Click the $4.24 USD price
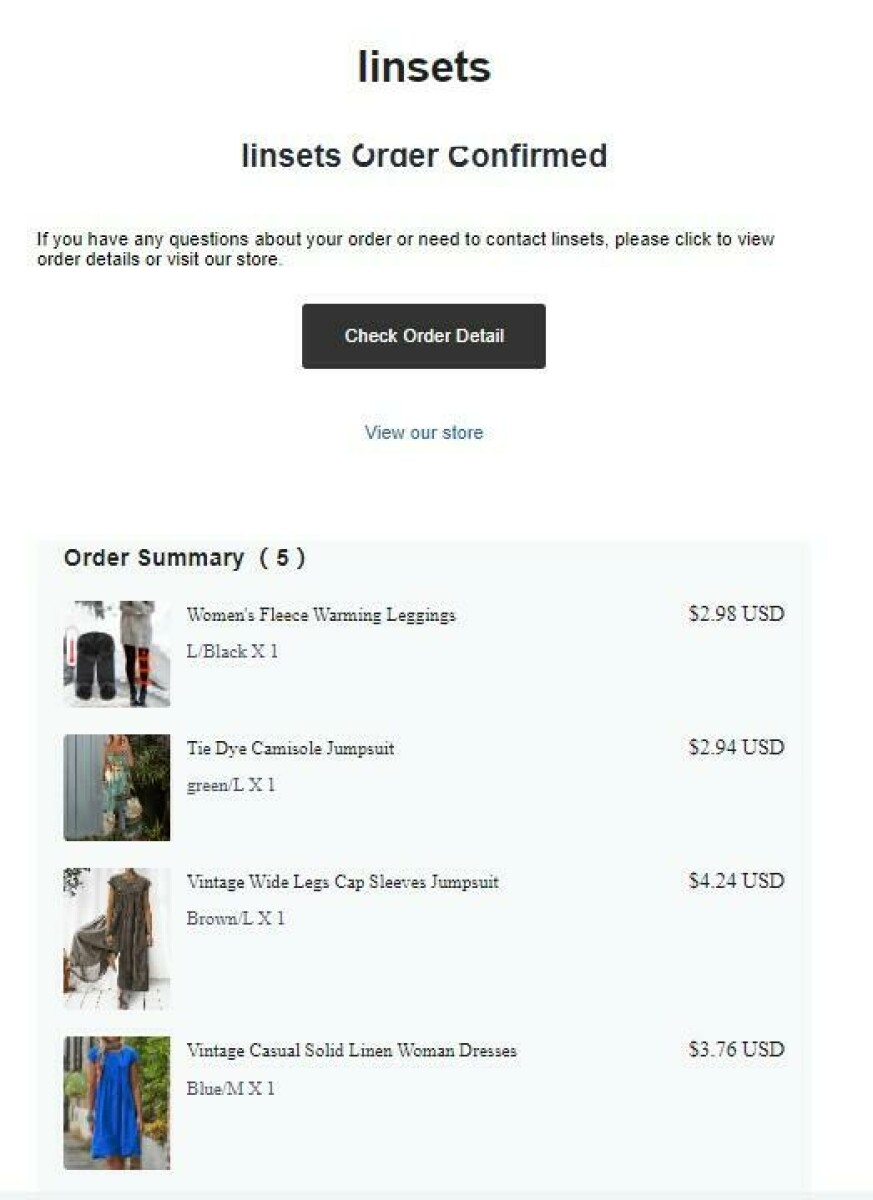 coord(736,881)
